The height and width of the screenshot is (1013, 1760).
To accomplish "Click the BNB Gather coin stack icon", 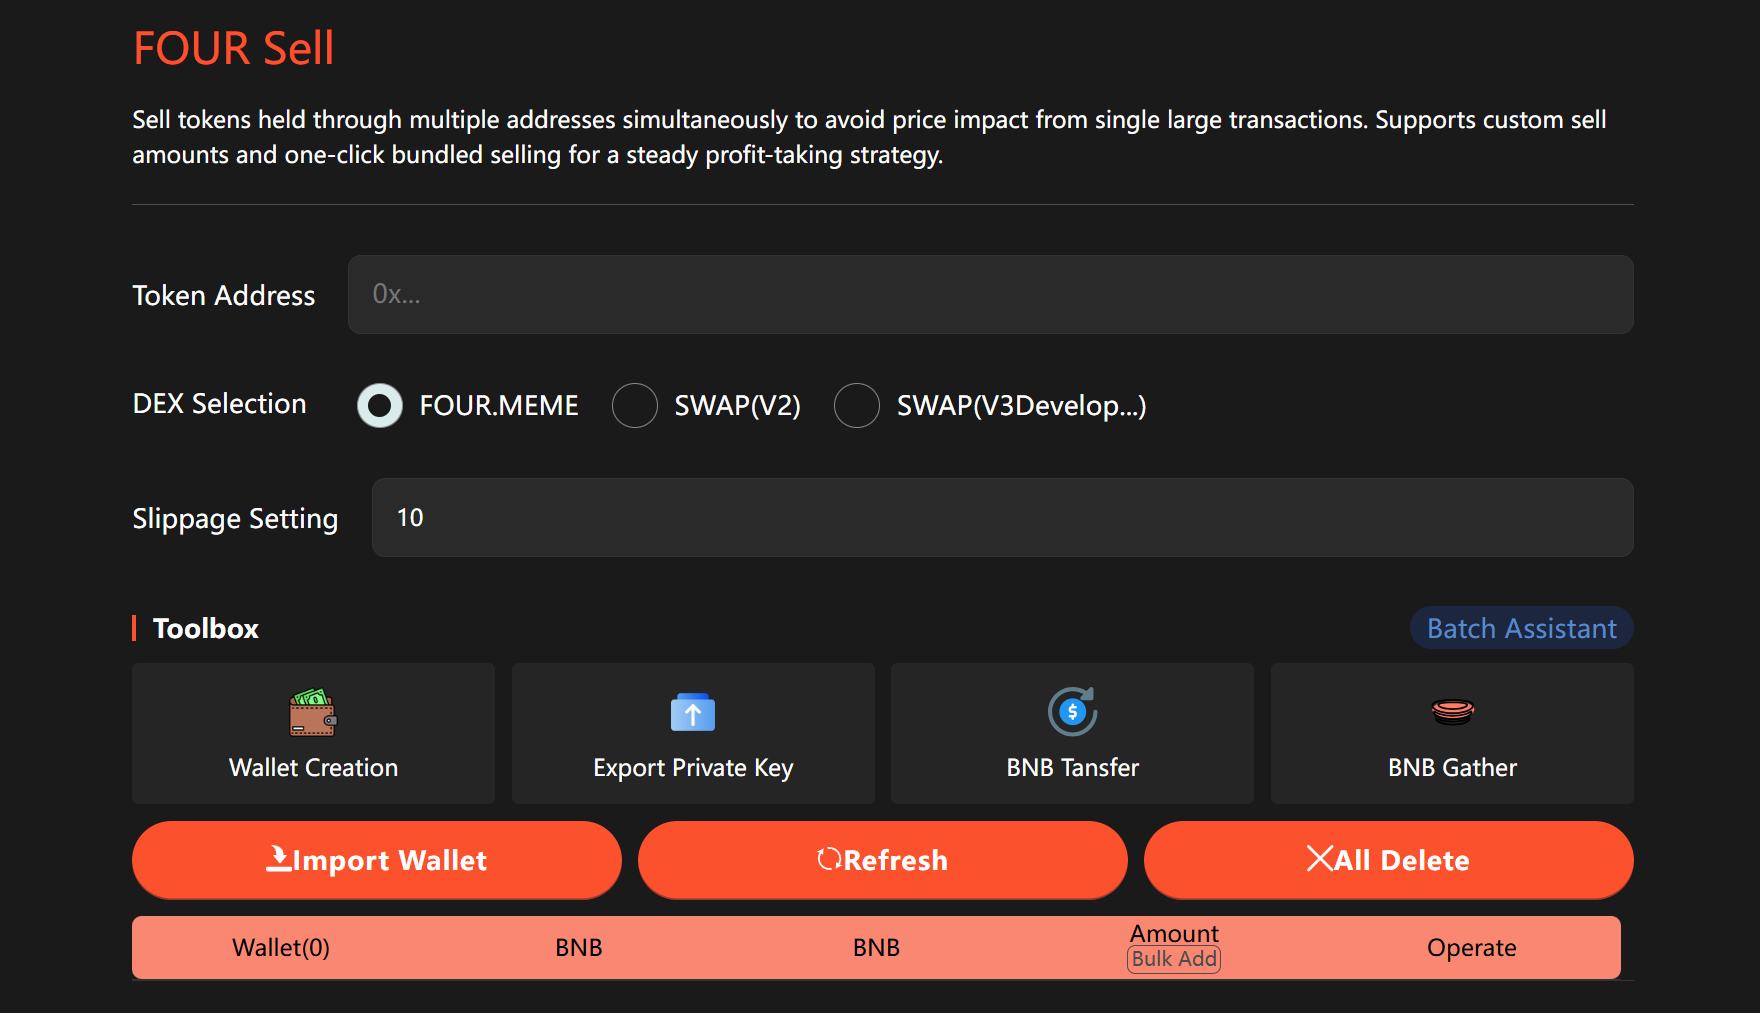I will pos(1452,712).
